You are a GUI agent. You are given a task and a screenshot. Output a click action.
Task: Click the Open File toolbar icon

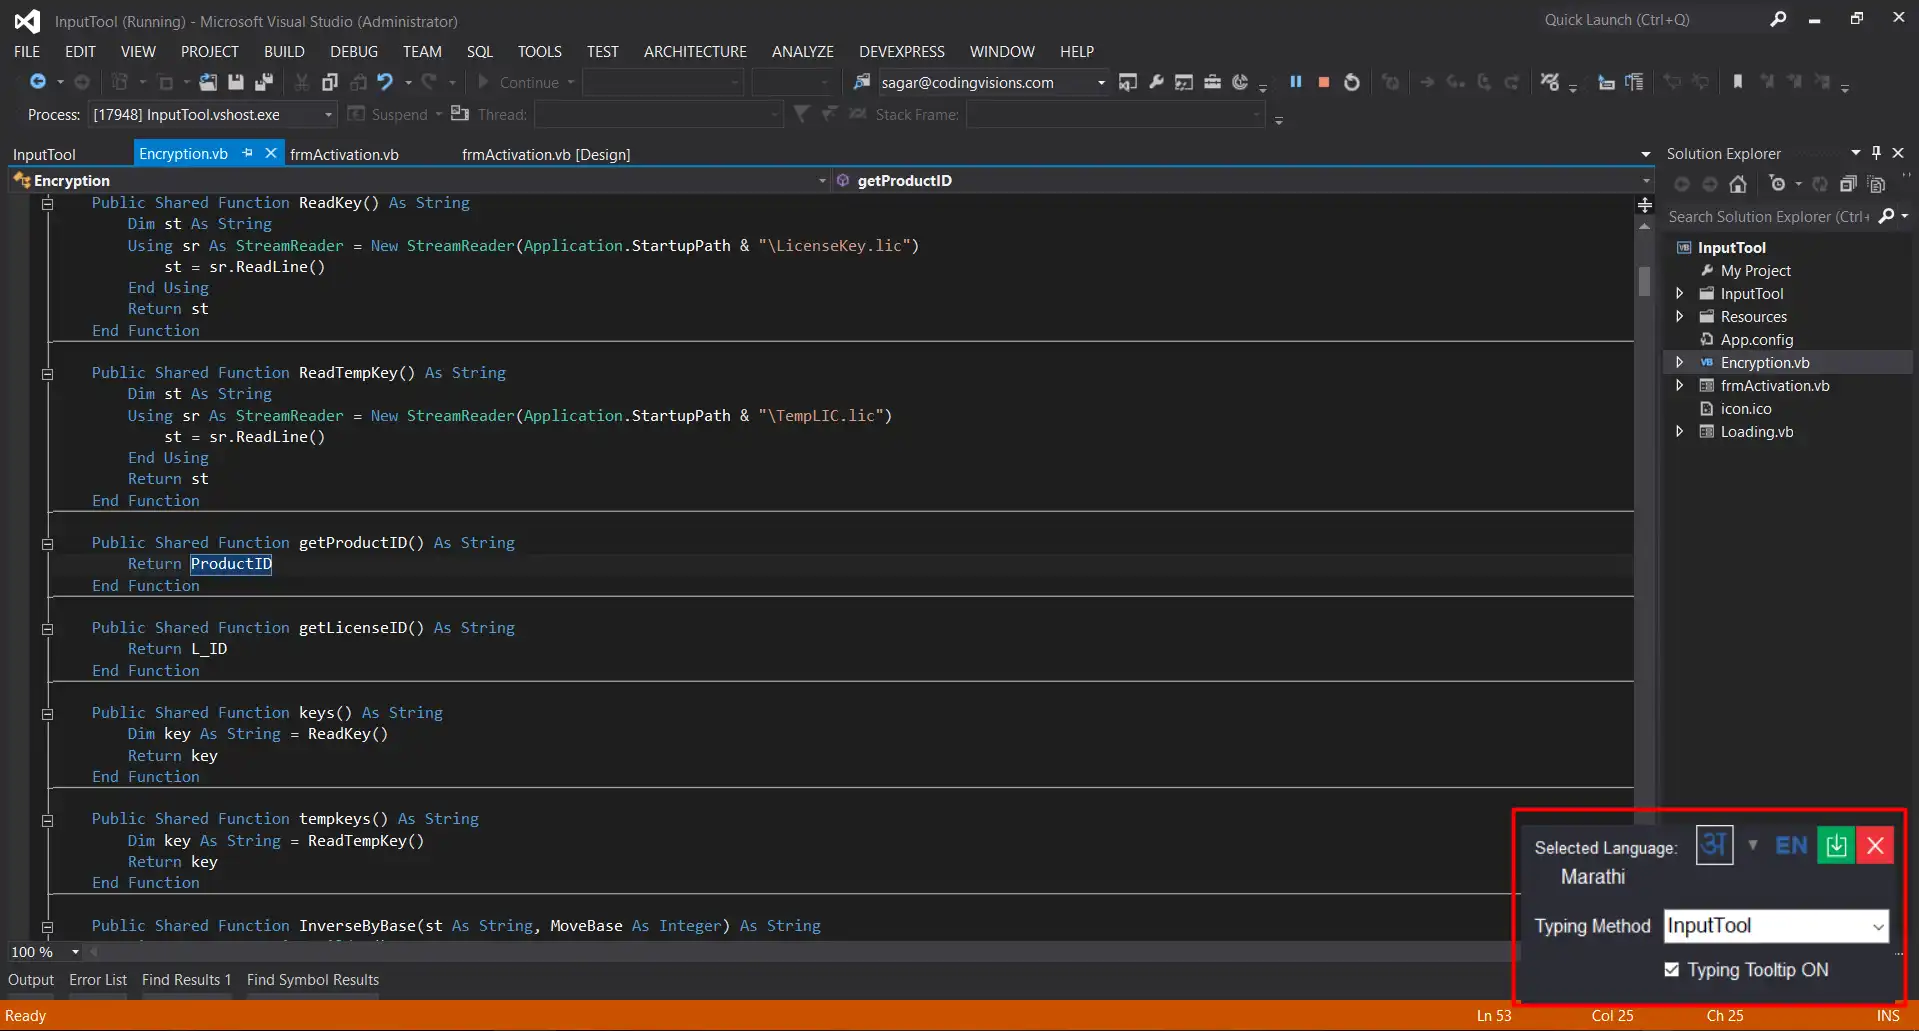208,82
